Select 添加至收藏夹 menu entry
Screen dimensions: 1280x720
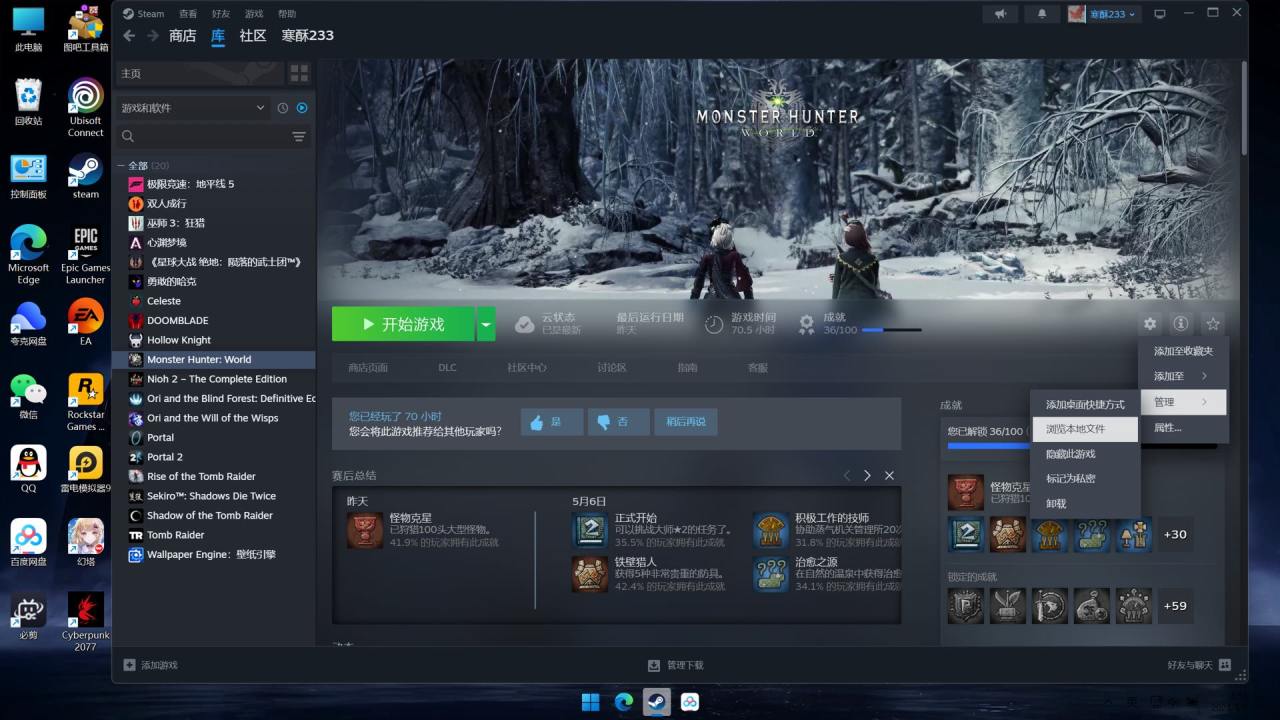tap(1182, 351)
